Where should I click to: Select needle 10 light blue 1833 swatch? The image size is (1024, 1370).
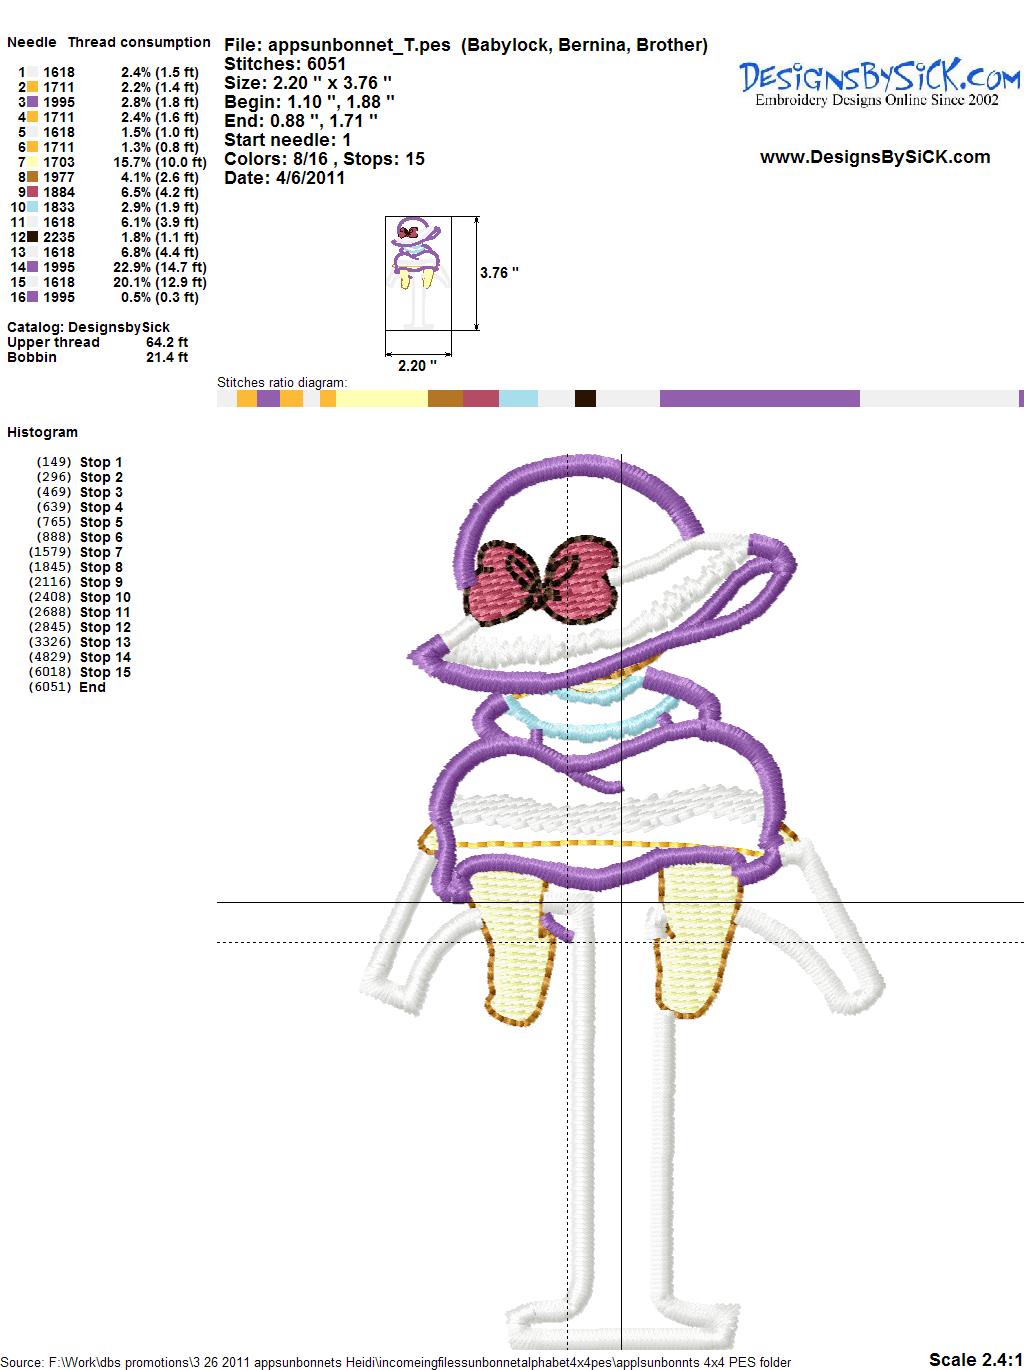[x=33, y=207]
